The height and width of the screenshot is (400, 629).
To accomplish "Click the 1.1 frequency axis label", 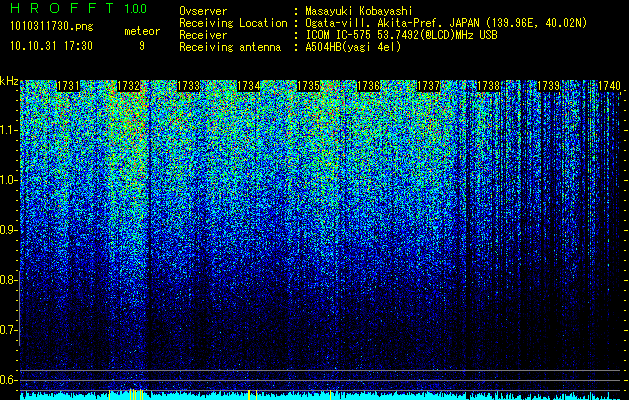I will 8,130.
